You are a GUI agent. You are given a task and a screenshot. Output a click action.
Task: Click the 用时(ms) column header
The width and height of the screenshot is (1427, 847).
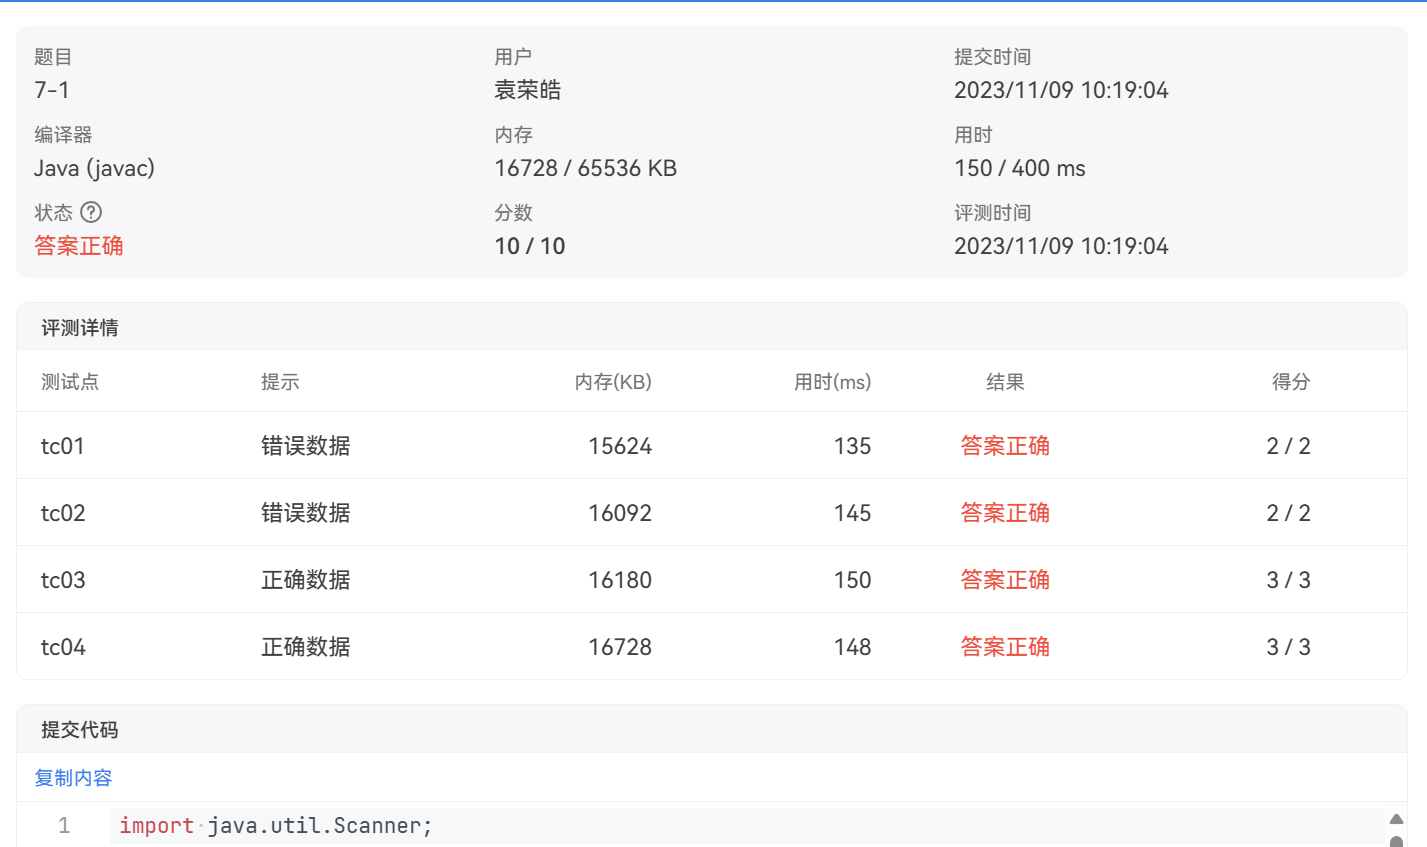[x=832, y=382]
